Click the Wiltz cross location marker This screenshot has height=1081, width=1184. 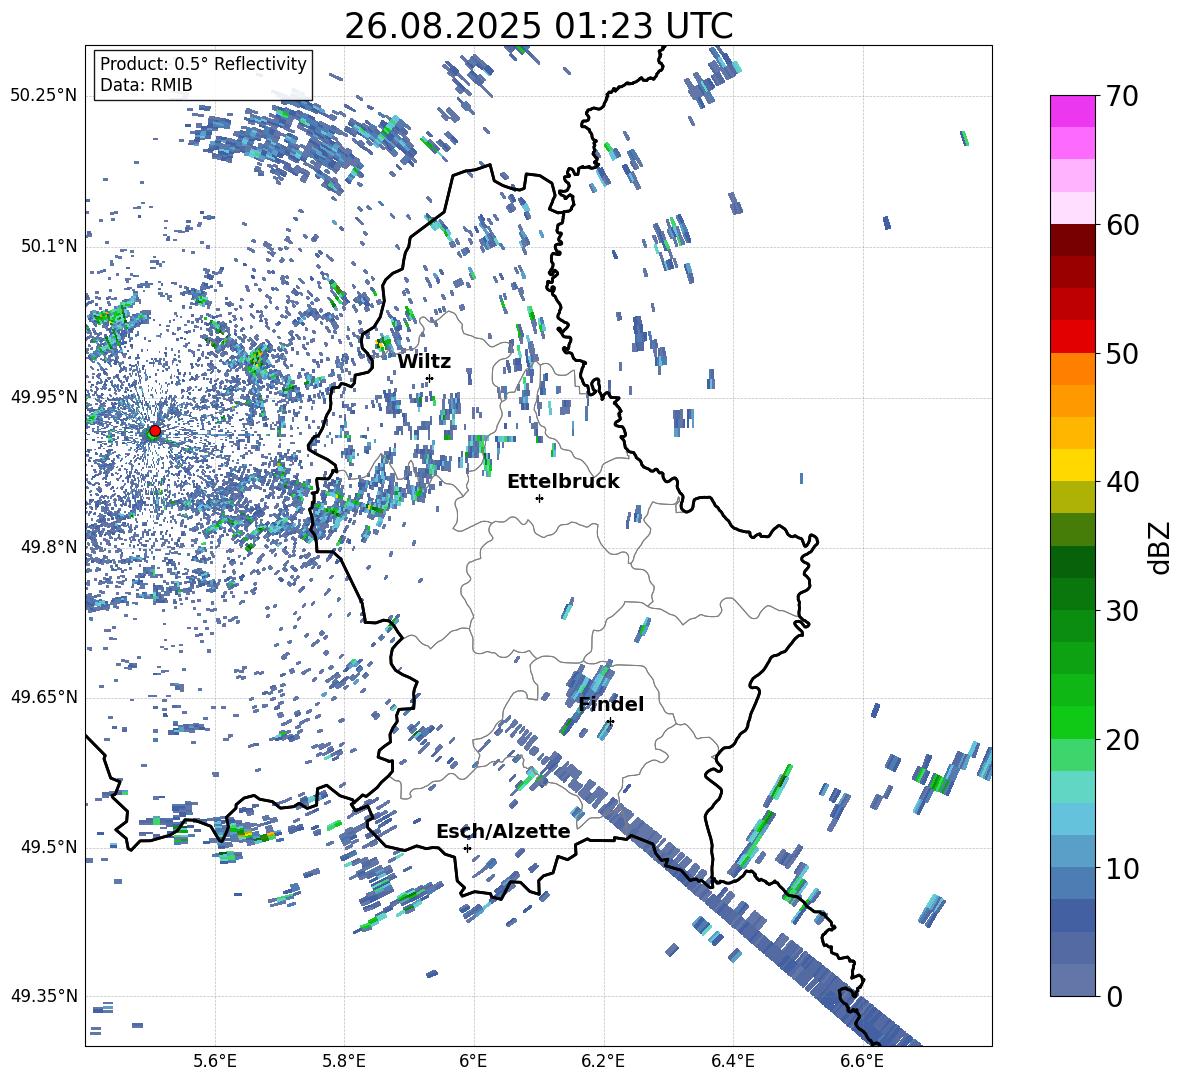pos(430,378)
